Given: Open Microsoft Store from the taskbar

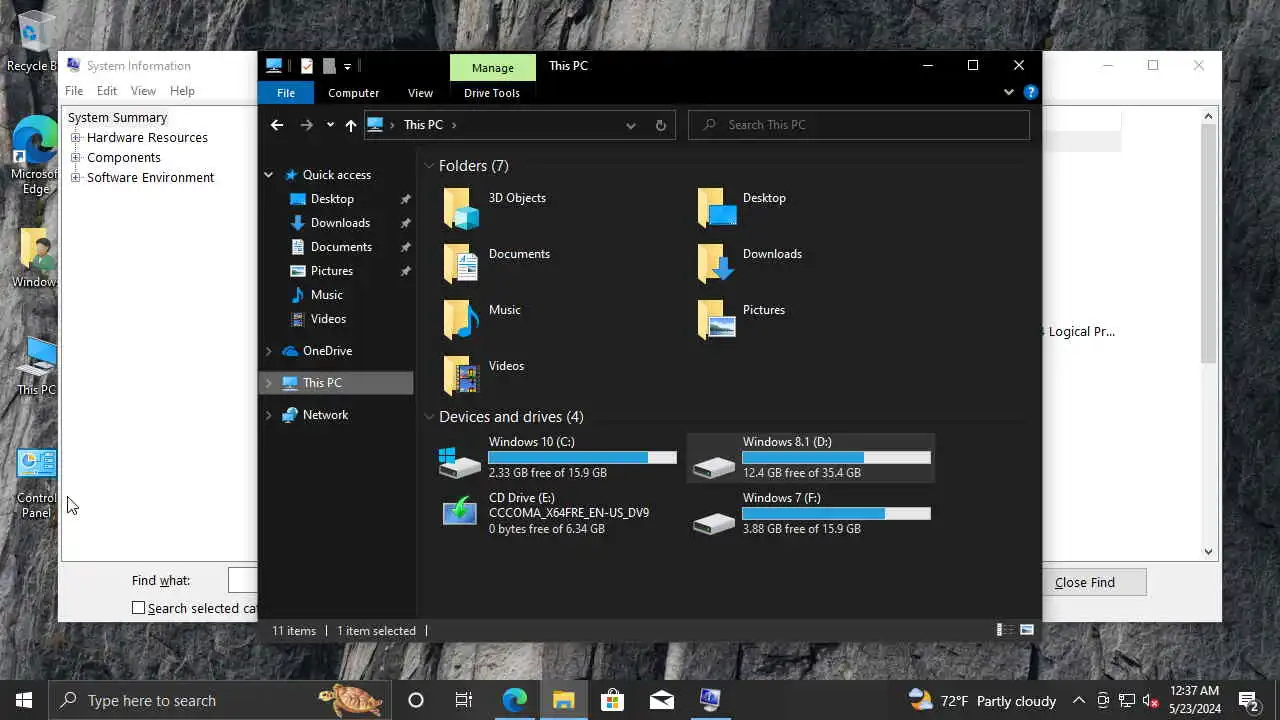Looking at the screenshot, I should tap(612, 700).
